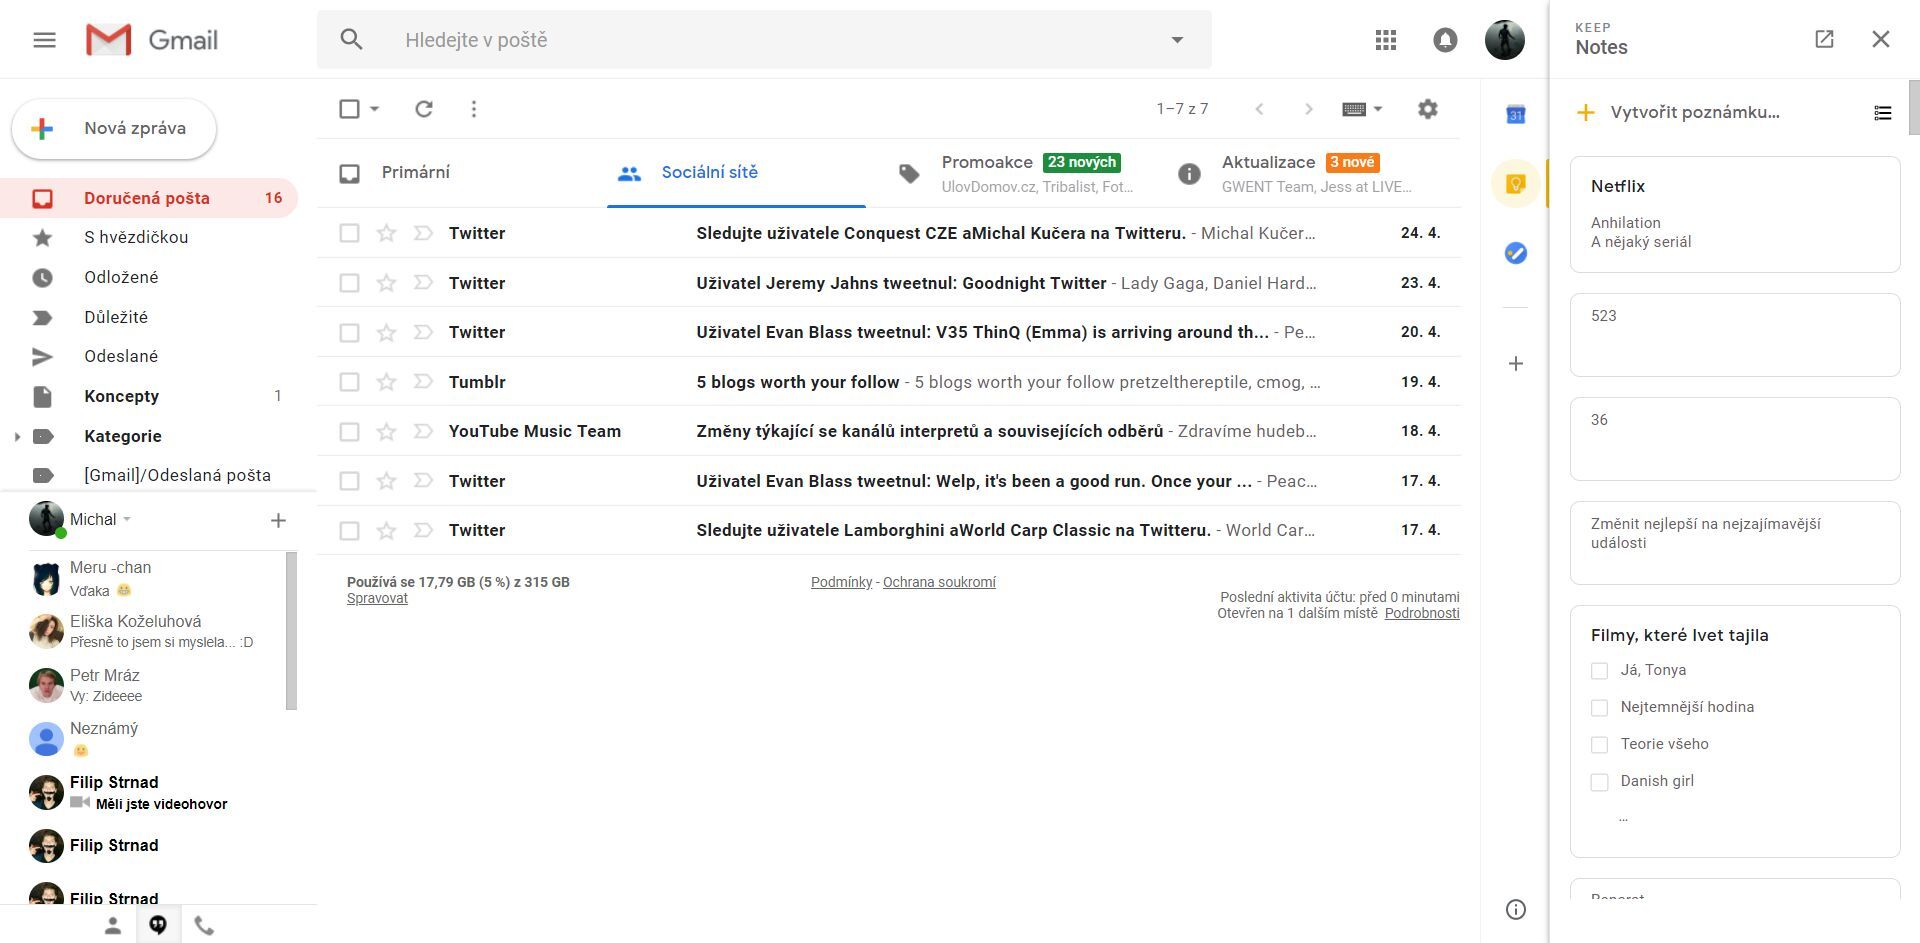Click inside the Gmail search field
1920x943 pixels.
coord(700,39)
